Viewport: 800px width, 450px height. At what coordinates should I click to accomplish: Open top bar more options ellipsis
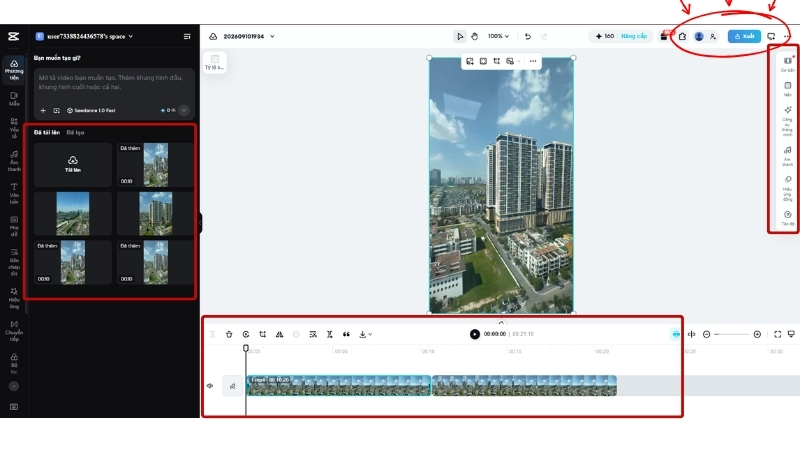point(787,36)
